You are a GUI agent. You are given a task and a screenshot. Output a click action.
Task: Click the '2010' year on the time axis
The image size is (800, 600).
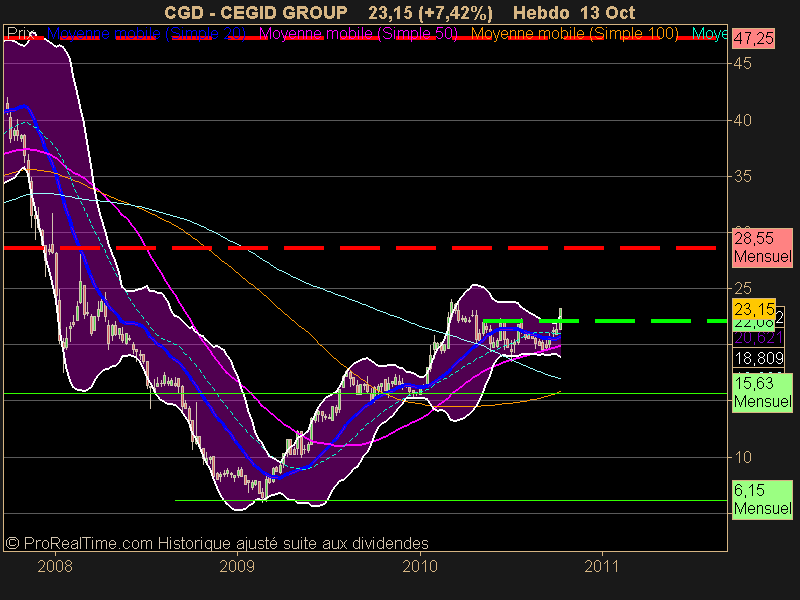pos(420,566)
